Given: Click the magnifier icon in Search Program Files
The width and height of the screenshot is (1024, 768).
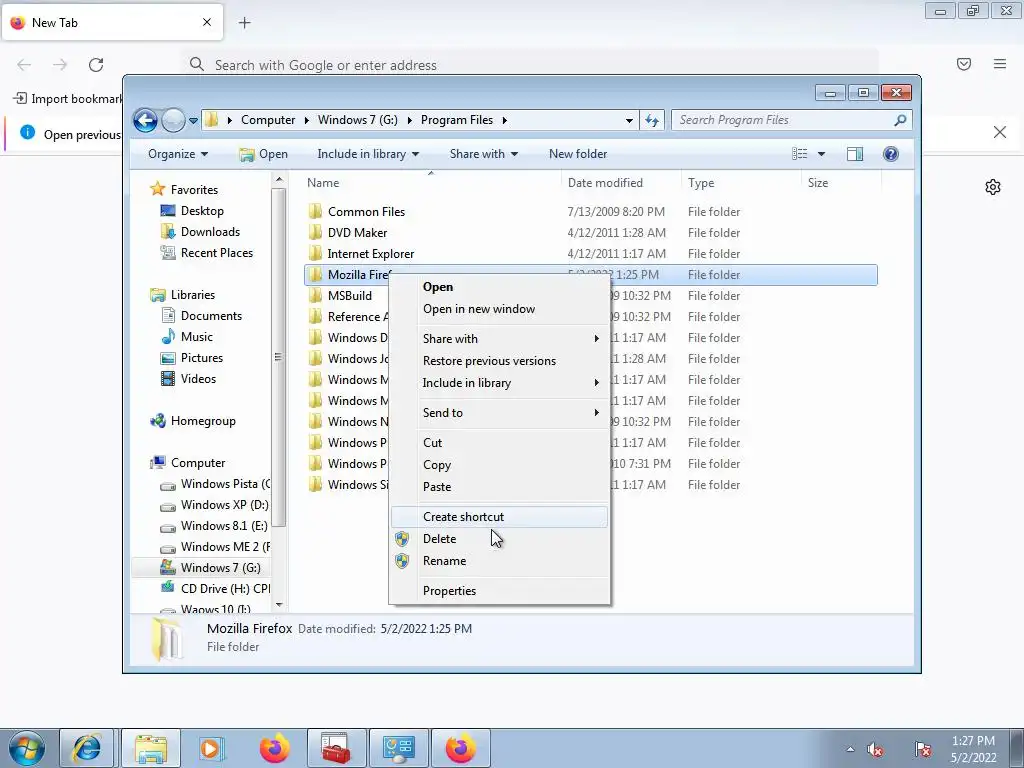Looking at the screenshot, I should 900,120.
